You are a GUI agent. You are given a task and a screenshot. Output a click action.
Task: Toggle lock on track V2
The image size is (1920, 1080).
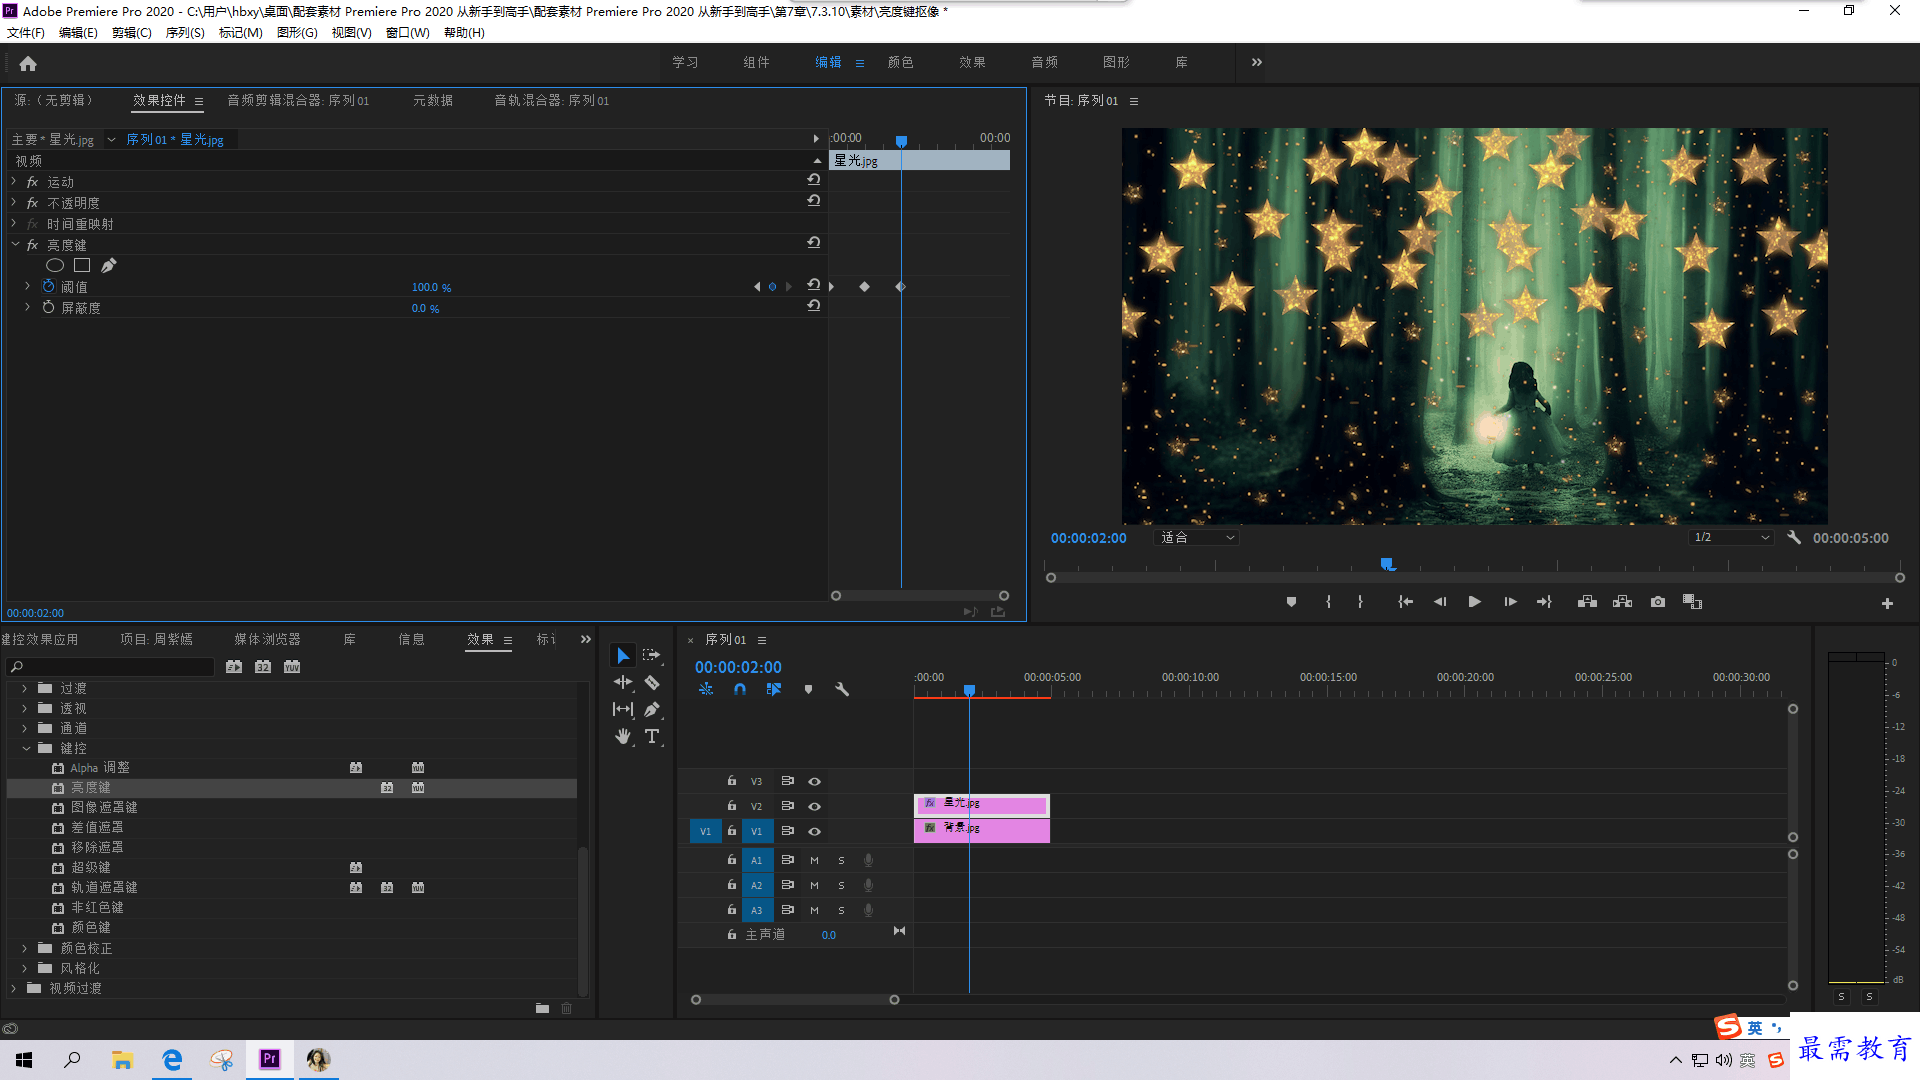click(732, 806)
